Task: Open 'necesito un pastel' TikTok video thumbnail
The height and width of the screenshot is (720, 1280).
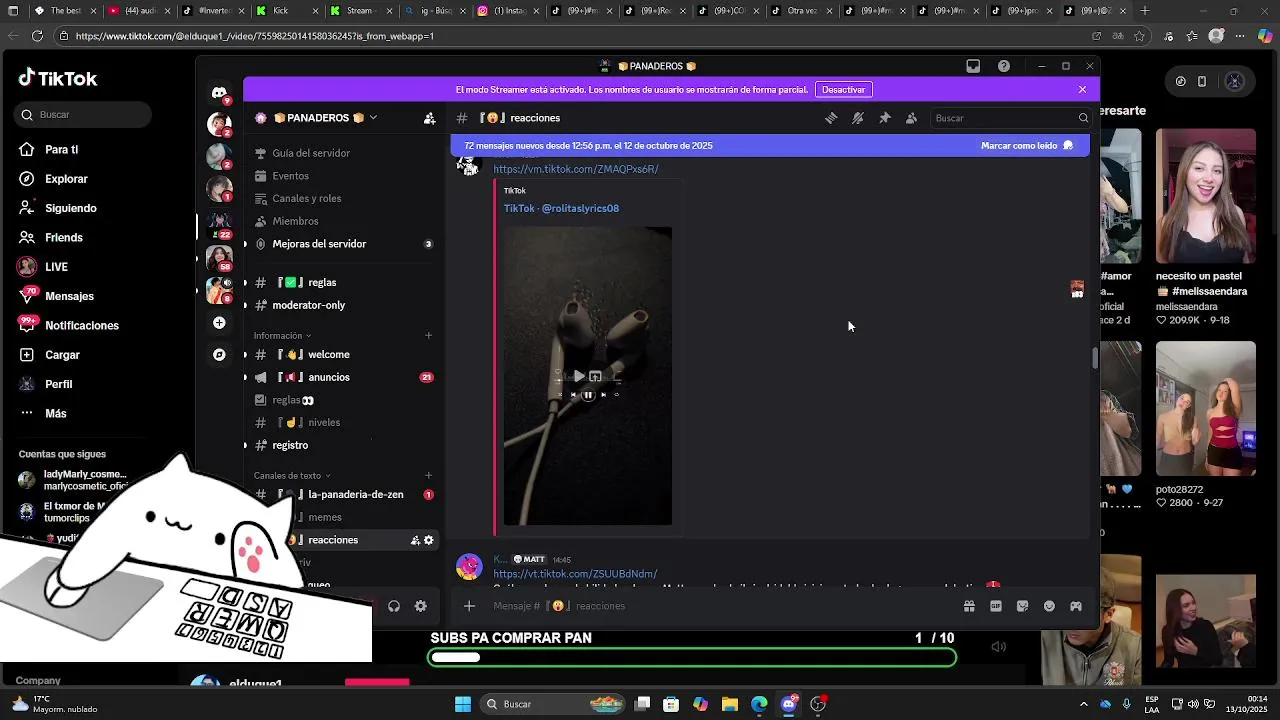Action: (x=1205, y=196)
